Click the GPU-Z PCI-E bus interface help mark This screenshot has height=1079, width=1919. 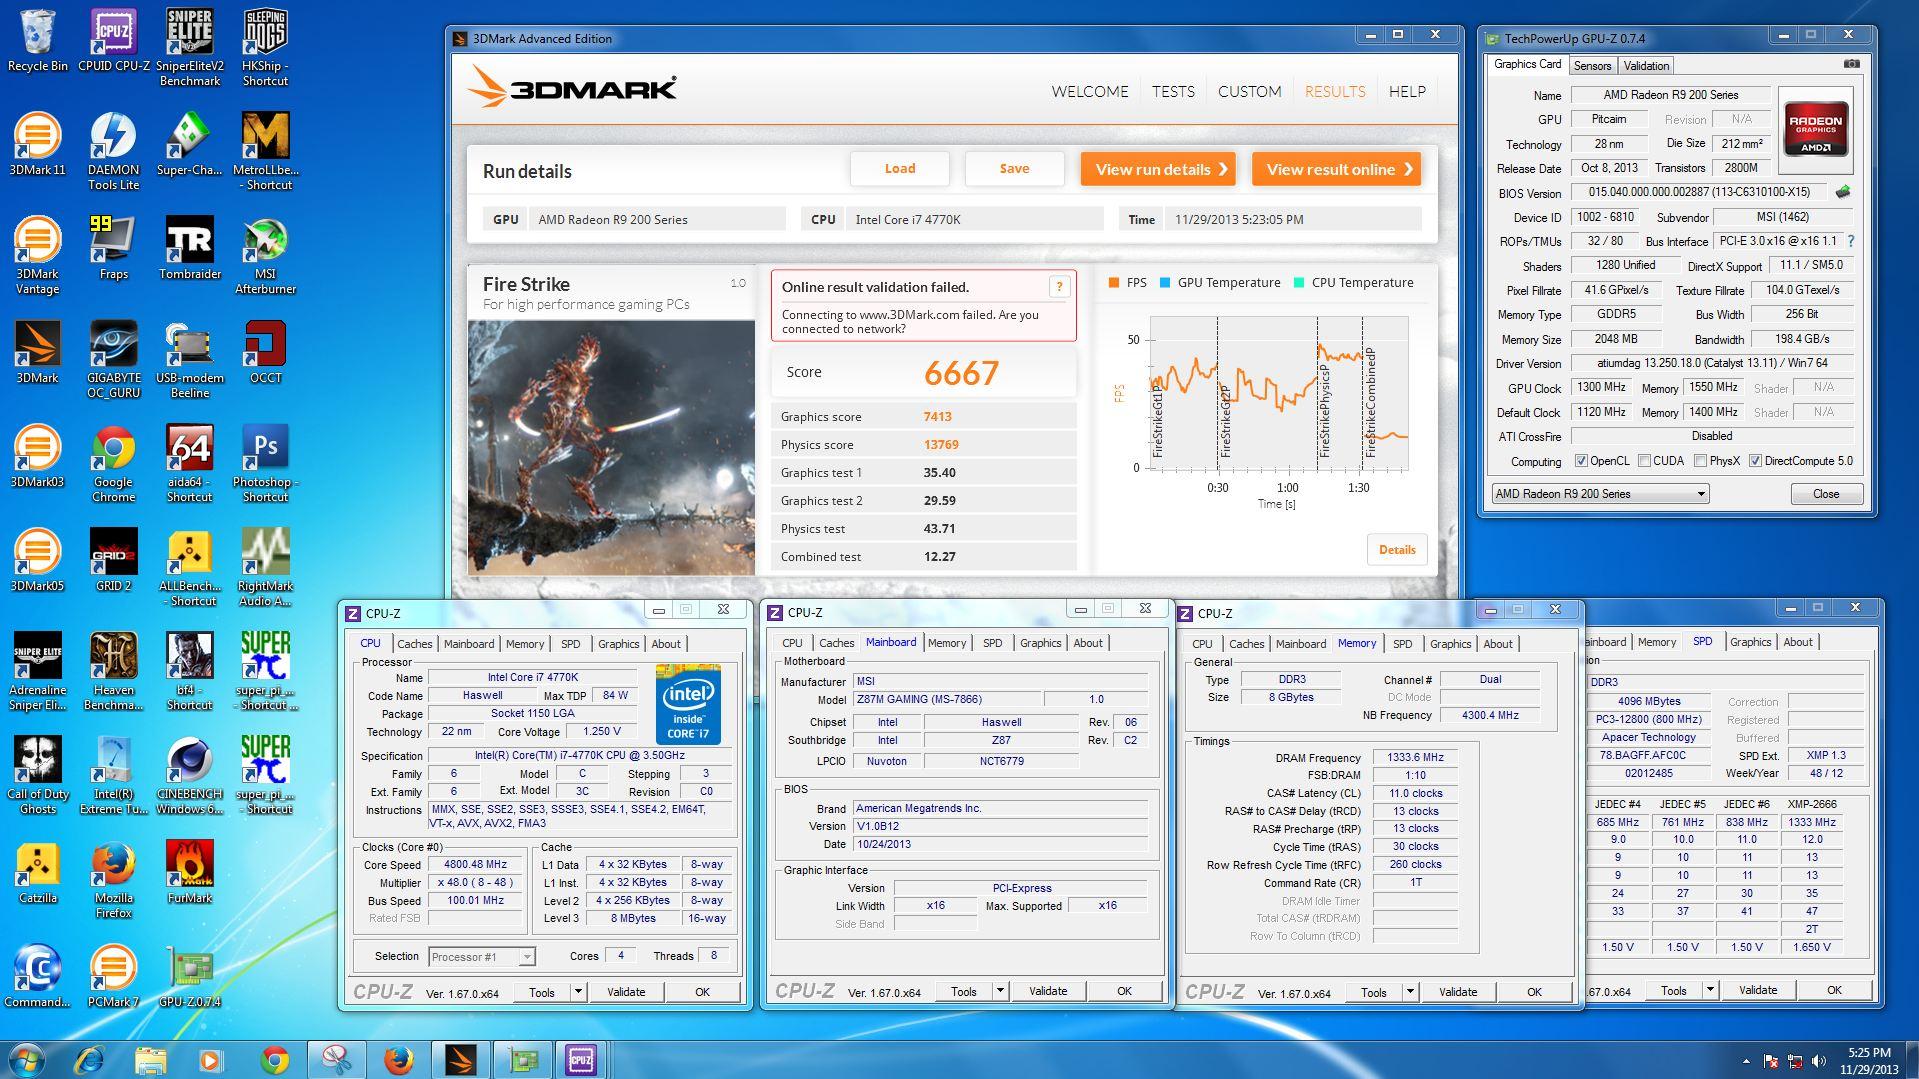(1850, 241)
